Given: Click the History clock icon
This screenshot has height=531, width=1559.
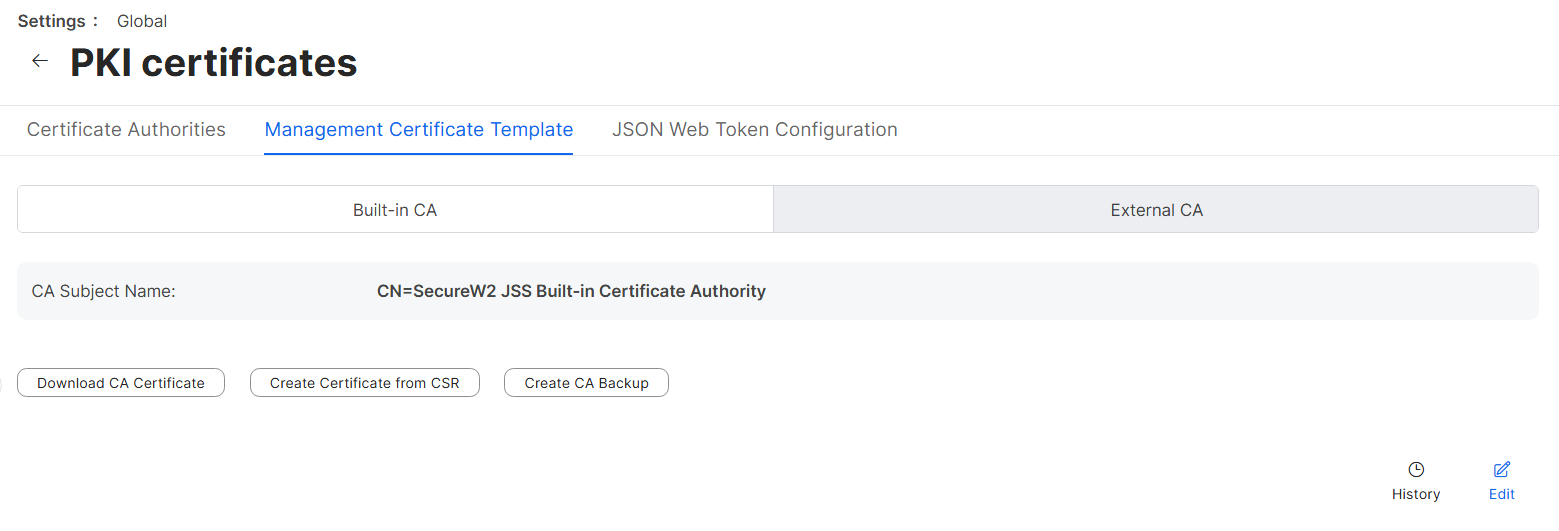Looking at the screenshot, I should tap(1416, 470).
